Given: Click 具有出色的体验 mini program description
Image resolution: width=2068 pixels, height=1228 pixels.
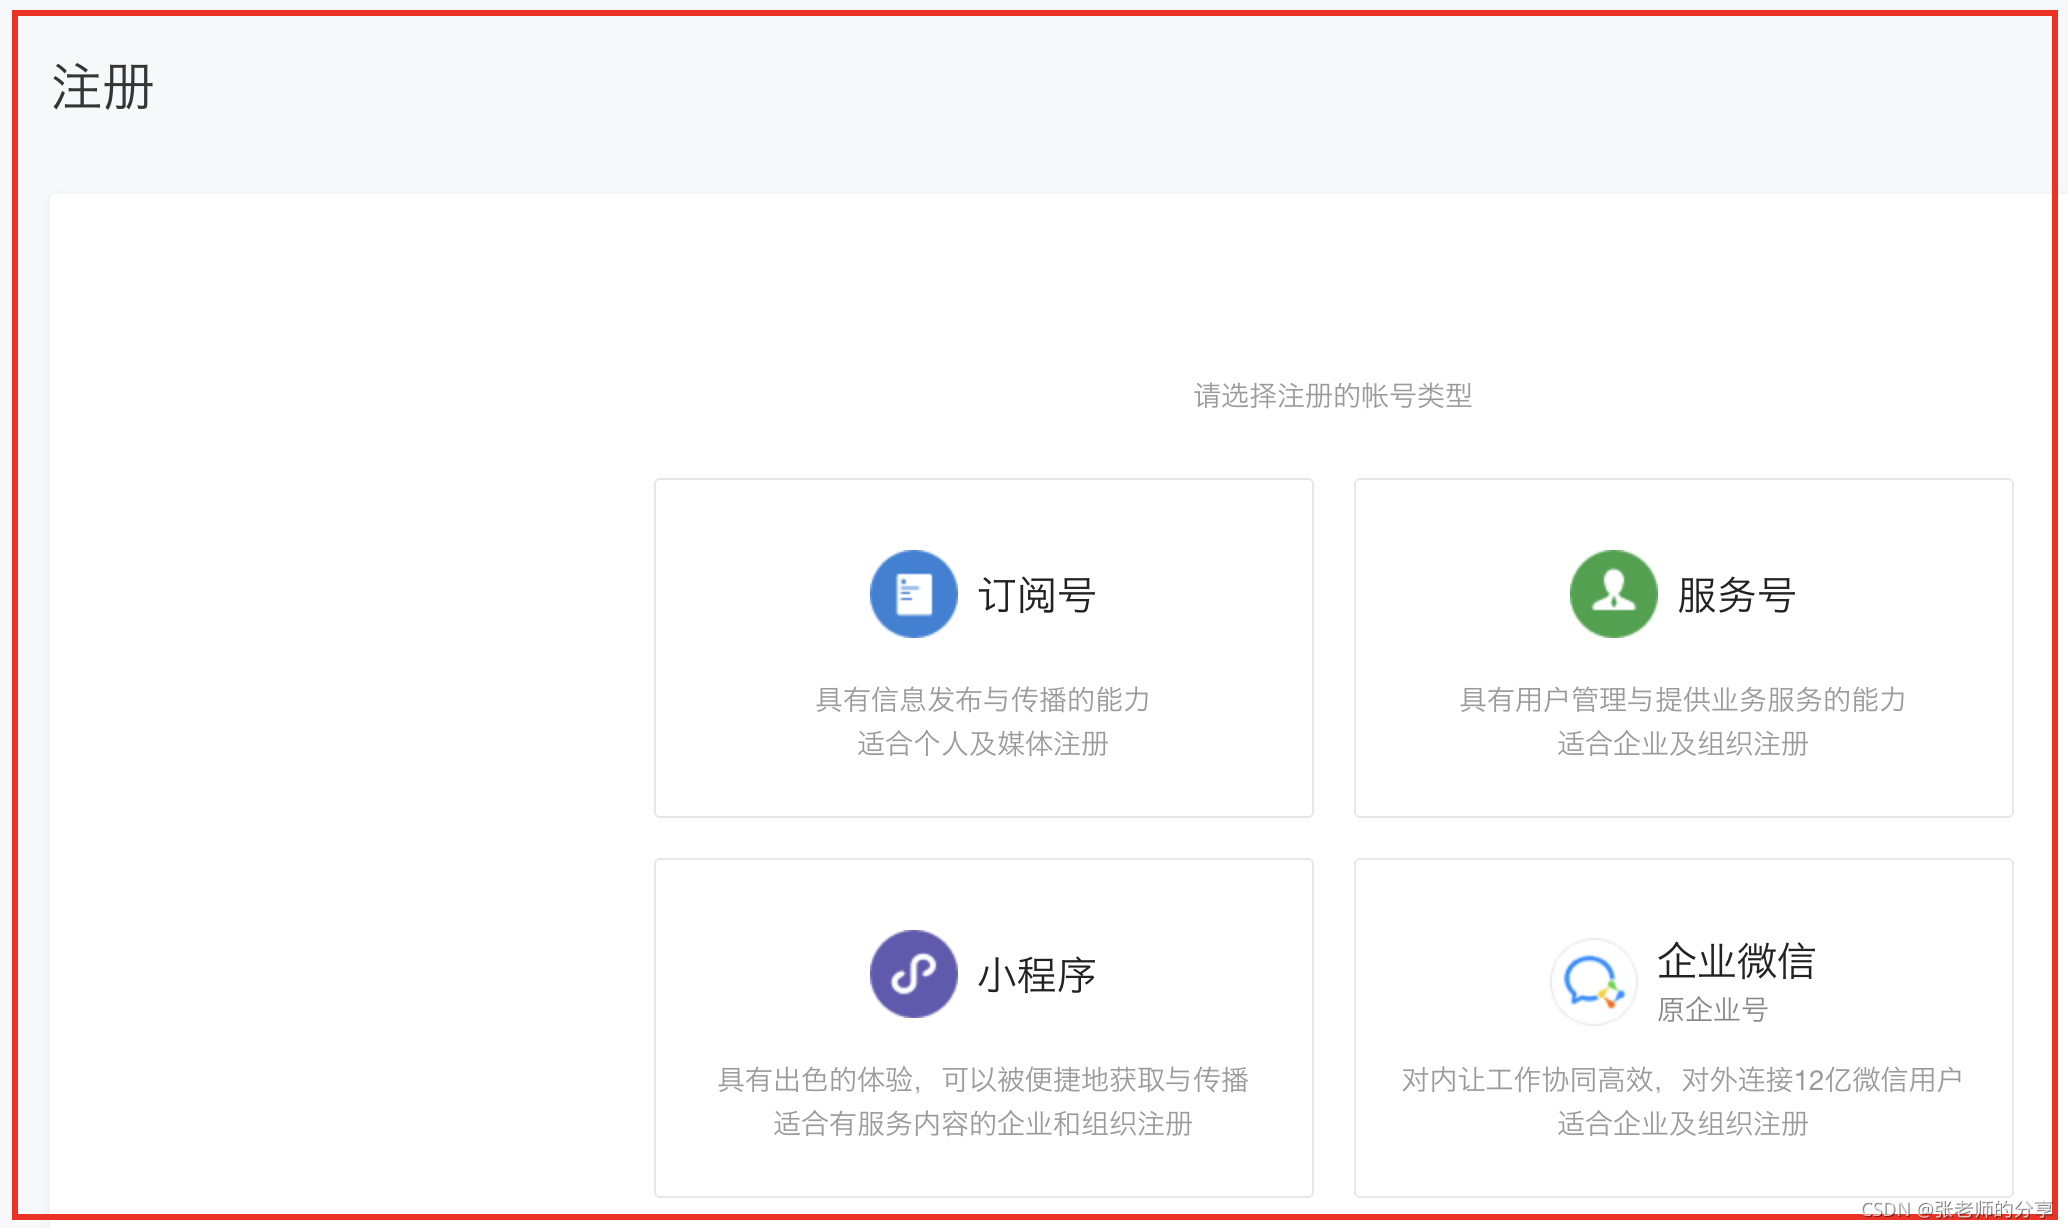Looking at the screenshot, I should tap(983, 1080).
